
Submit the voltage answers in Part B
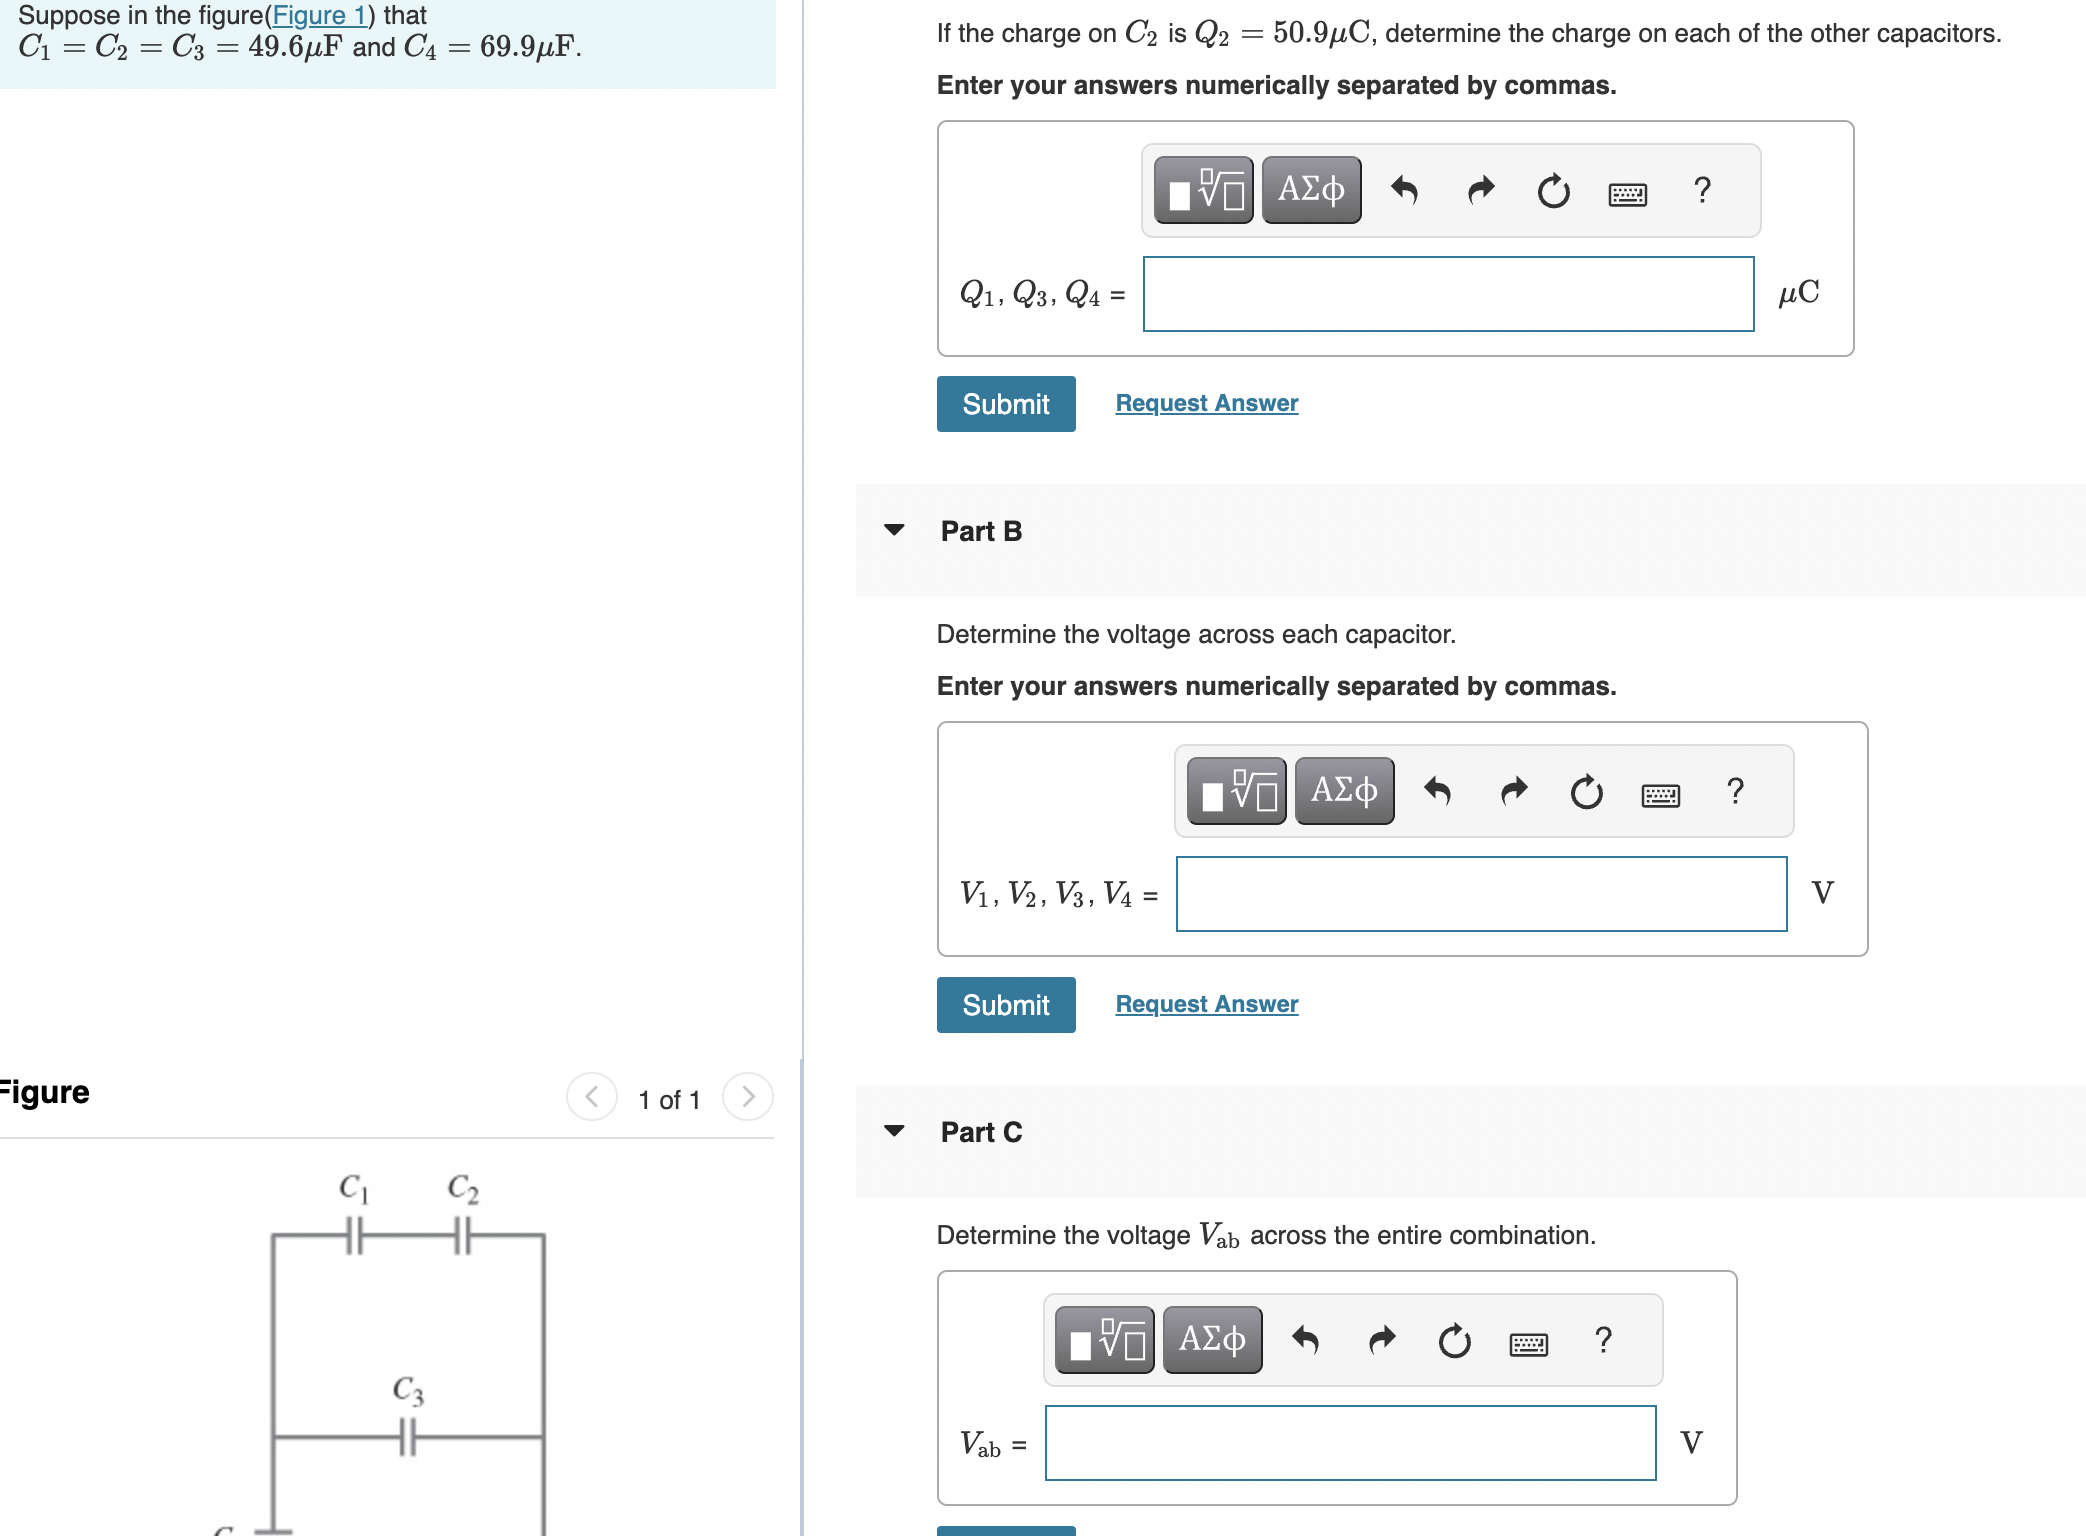point(1005,1004)
